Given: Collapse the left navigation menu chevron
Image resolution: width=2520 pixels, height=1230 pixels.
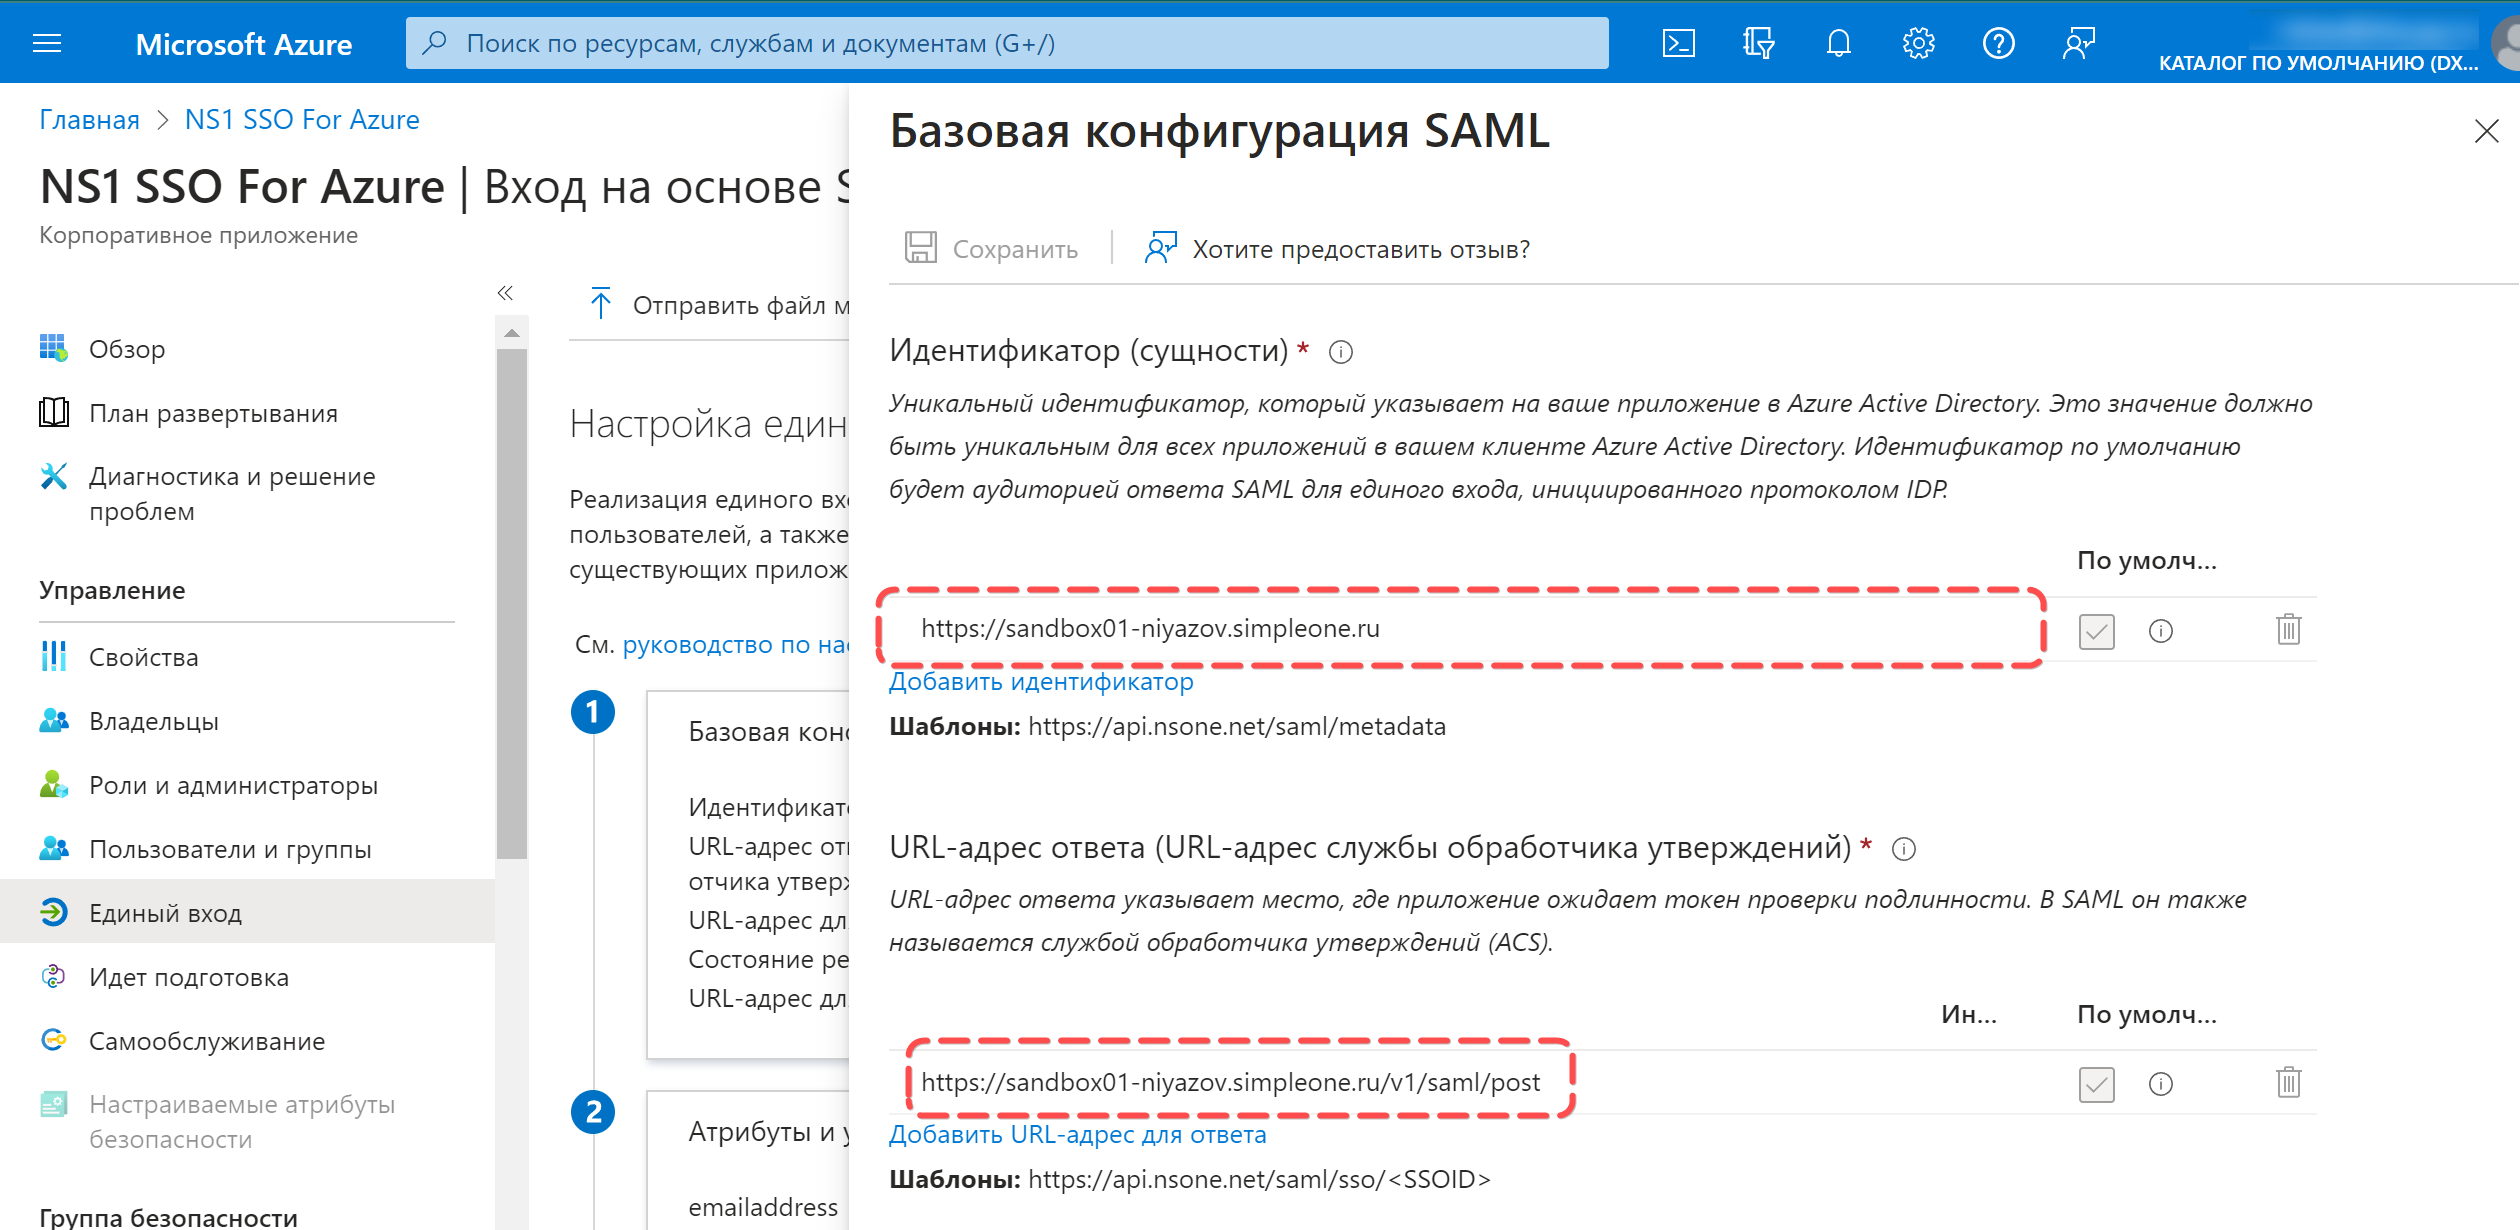Looking at the screenshot, I should point(505,293).
